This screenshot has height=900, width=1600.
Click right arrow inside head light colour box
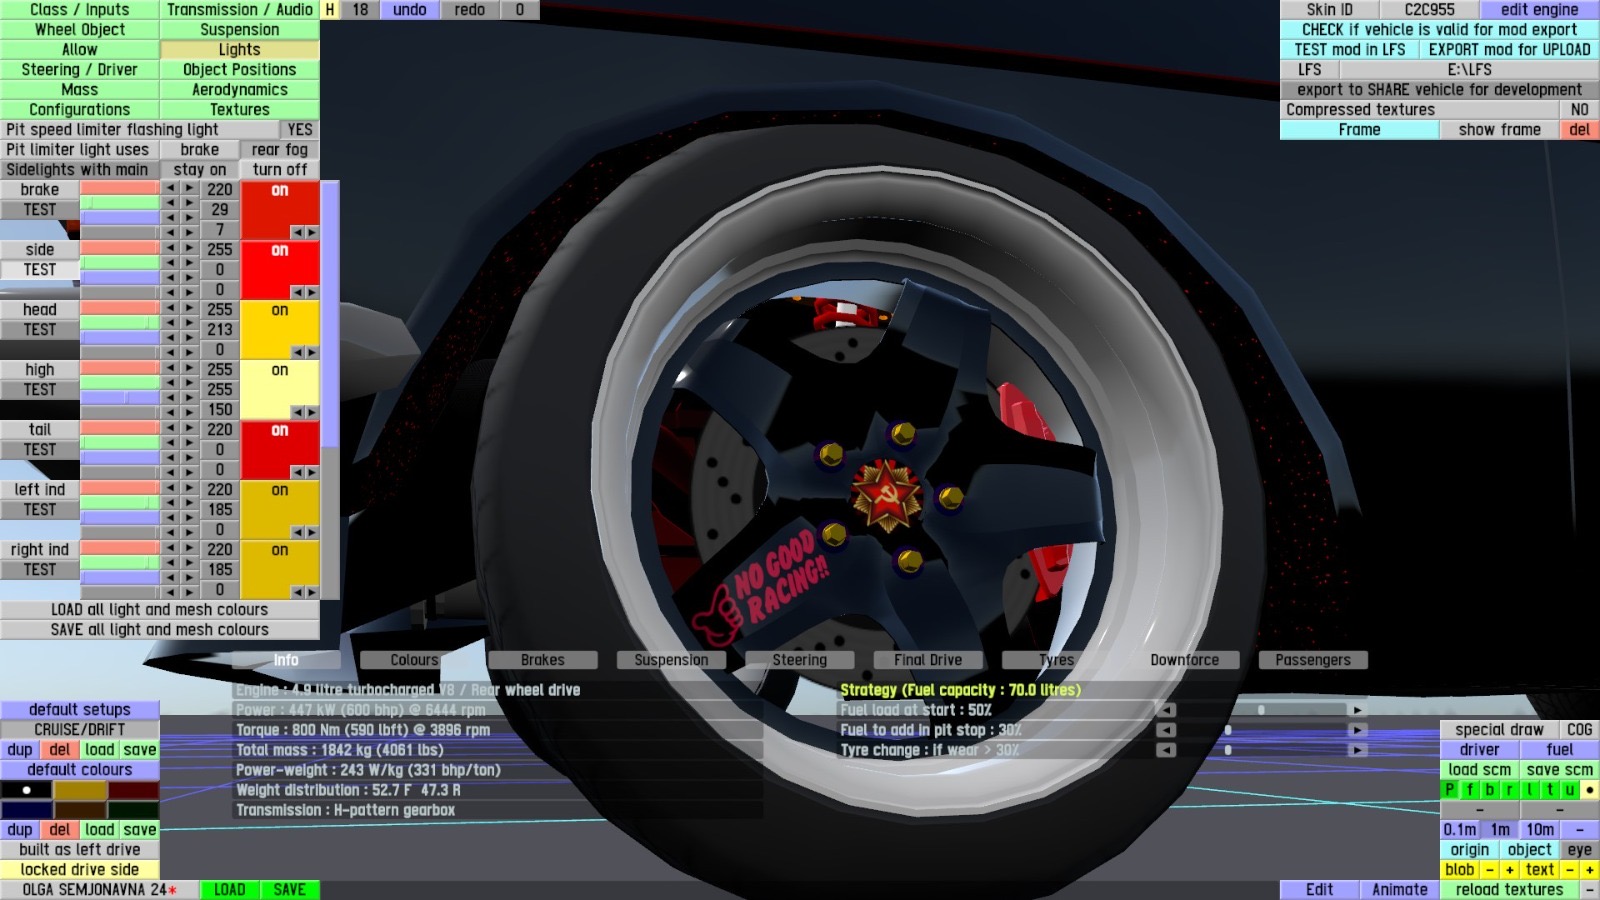tap(311, 352)
